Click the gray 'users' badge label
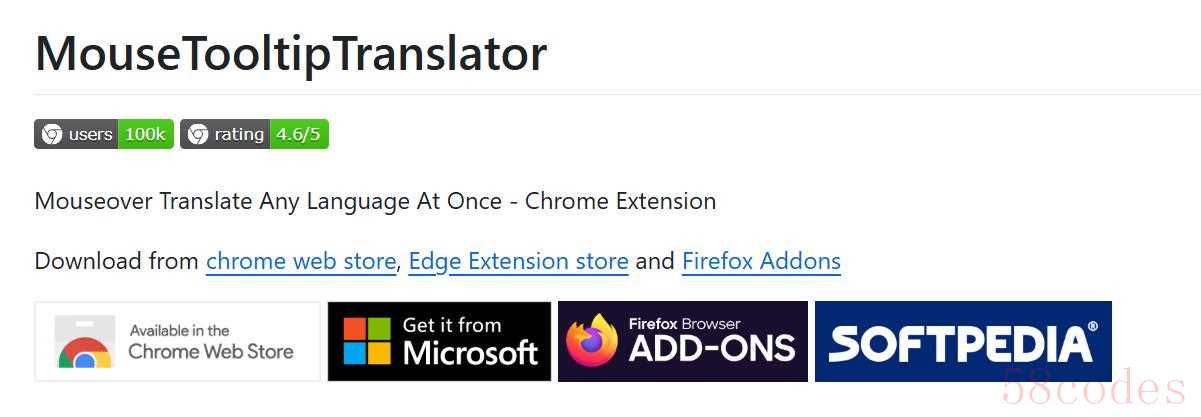The image size is (1201, 417). [x=91, y=134]
